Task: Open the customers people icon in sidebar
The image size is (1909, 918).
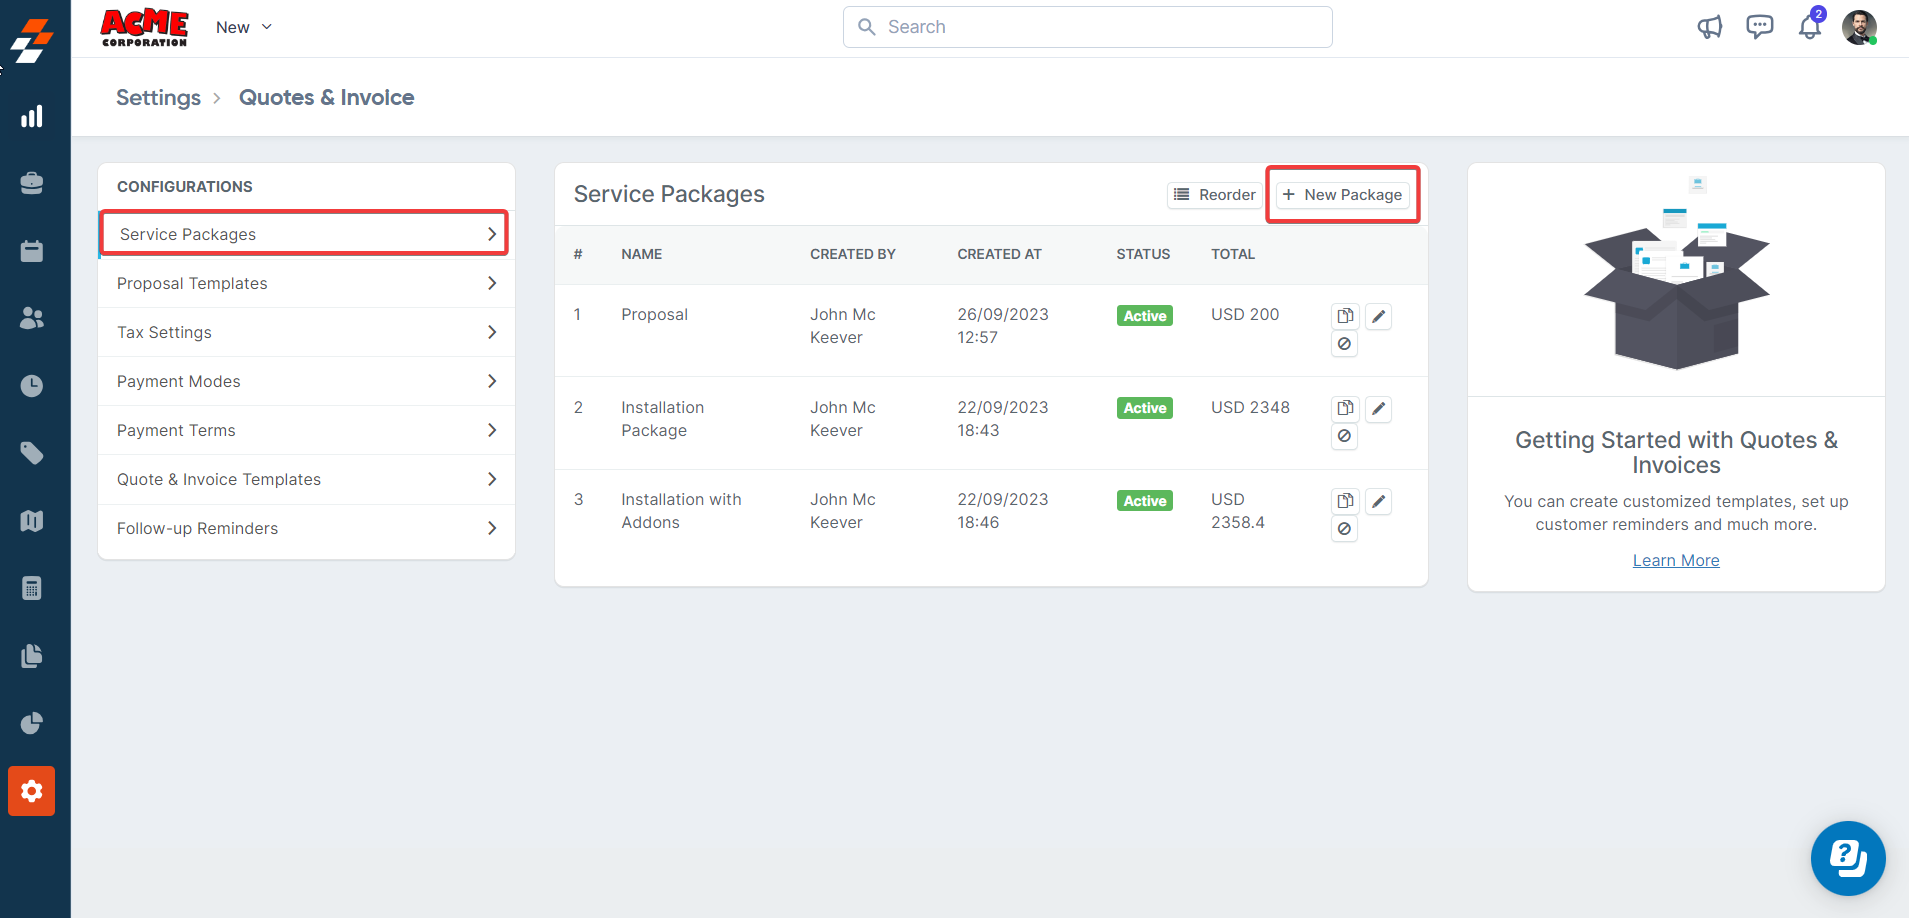Action: (x=32, y=318)
